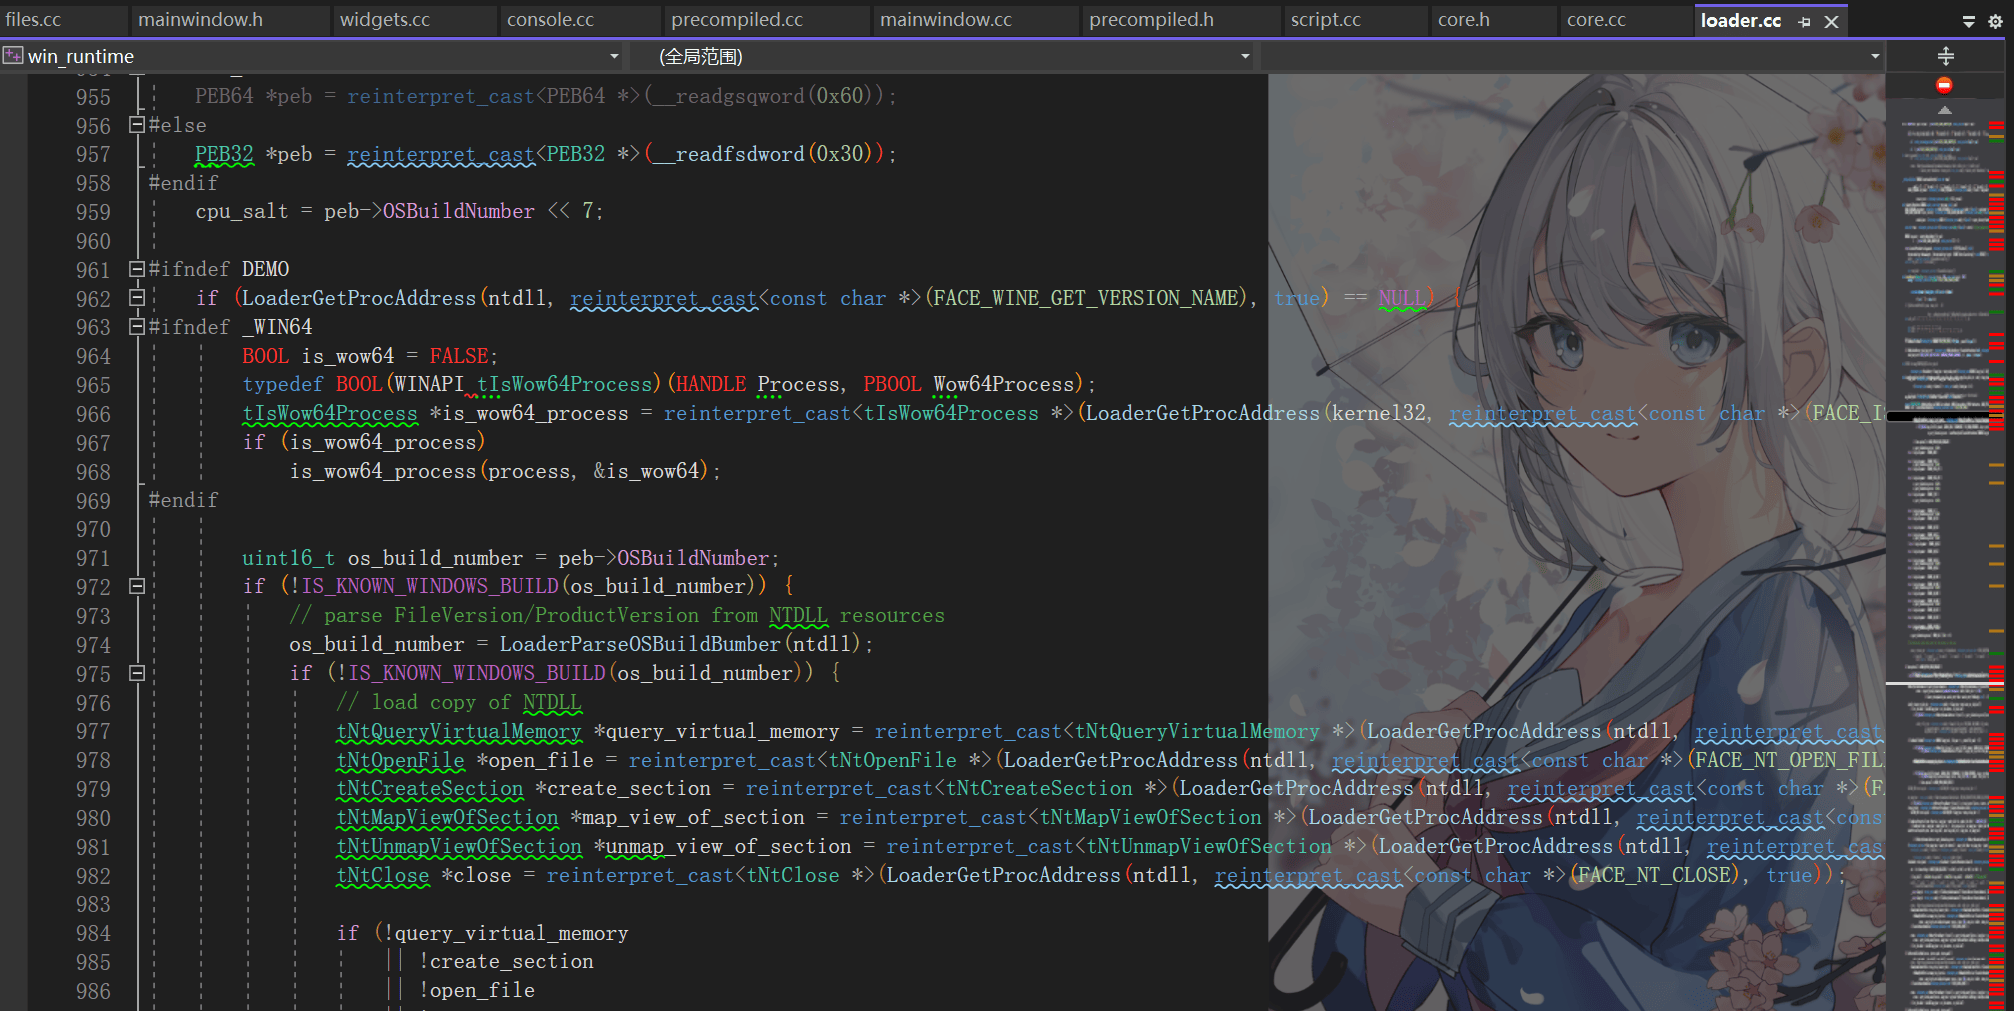The image size is (2014, 1011).
Task: Click 'FALSE' on line 964
Action: (459, 356)
